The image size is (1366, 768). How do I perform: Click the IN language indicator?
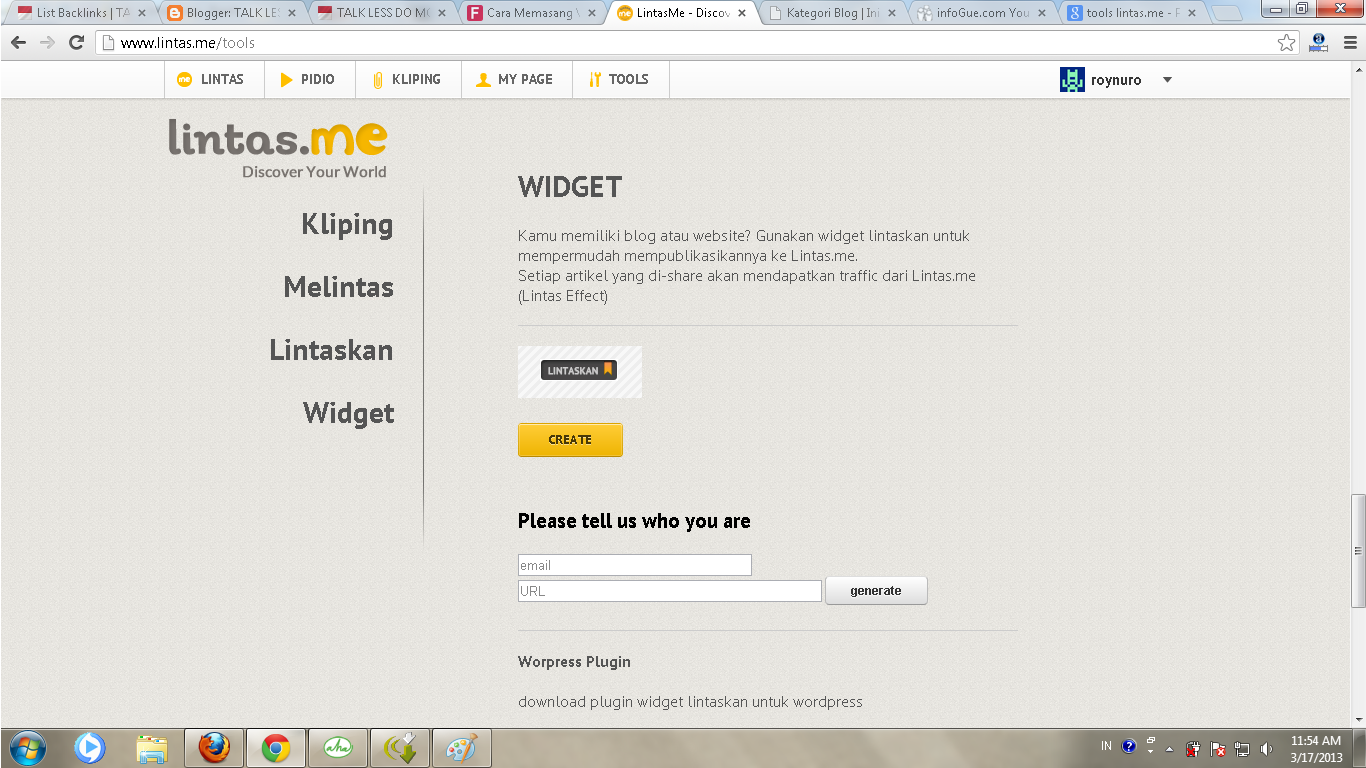pyautogui.click(x=1106, y=746)
